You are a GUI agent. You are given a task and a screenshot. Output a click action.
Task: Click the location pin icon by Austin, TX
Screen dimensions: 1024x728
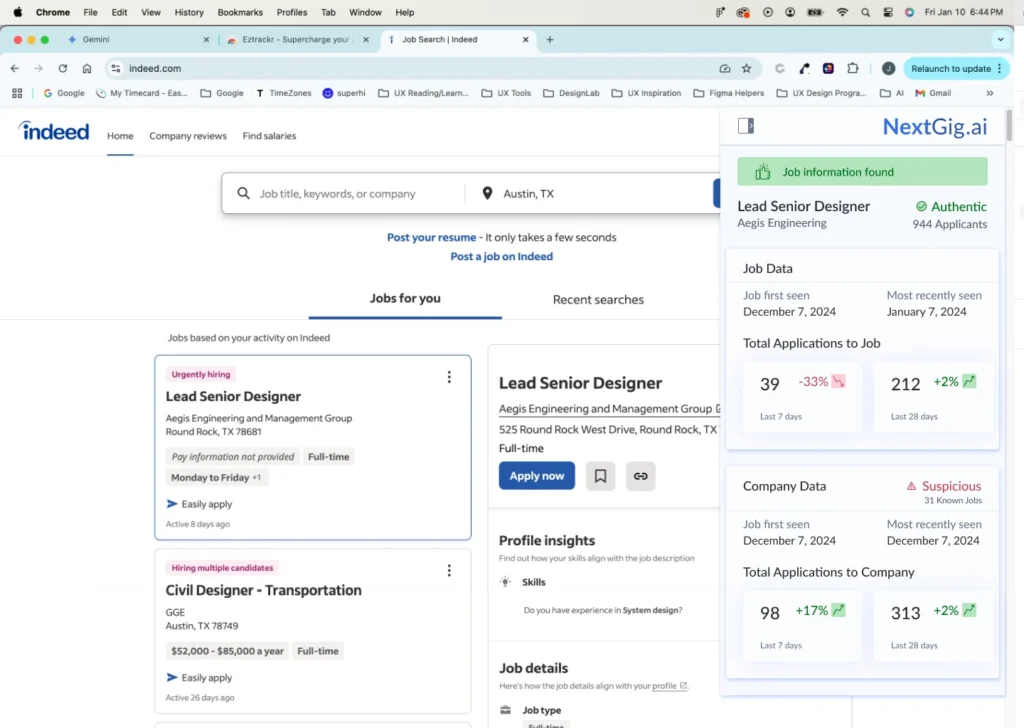pos(487,193)
